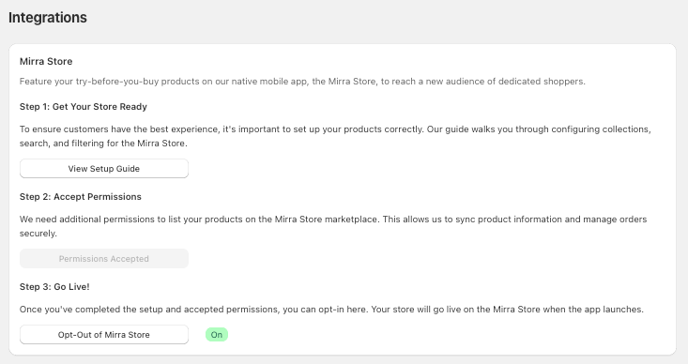This screenshot has height=364, width=688.
Task: Select the Integrations page heading
Action: [48, 18]
